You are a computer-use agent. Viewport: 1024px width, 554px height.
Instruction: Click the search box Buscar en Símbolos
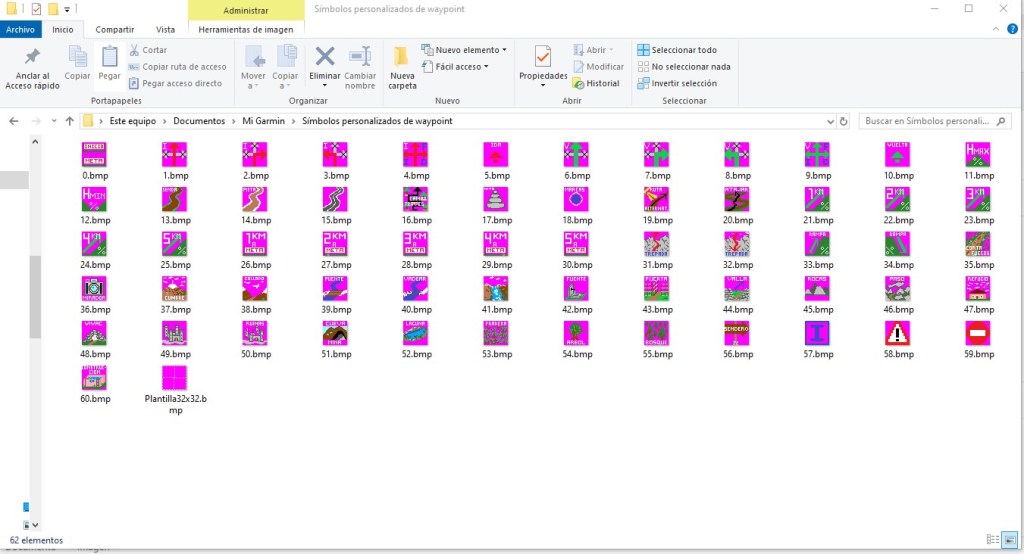point(930,121)
